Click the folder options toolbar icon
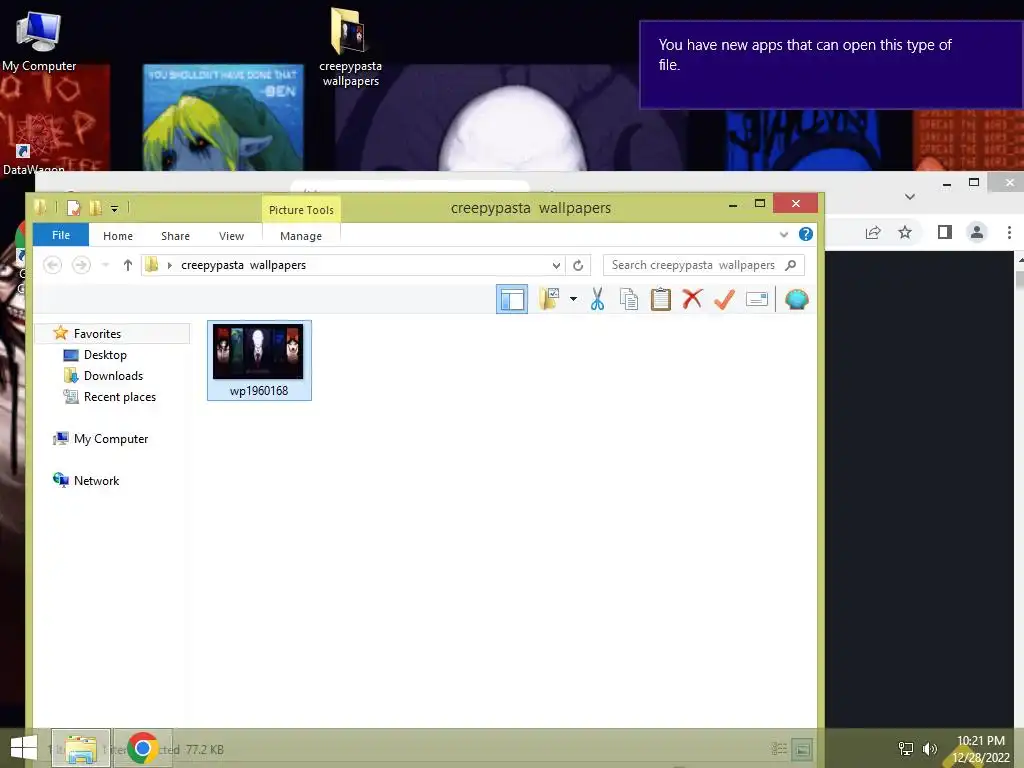The height and width of the screenshot is (768, 1024). pyautogui.click(x=549, y=299)
